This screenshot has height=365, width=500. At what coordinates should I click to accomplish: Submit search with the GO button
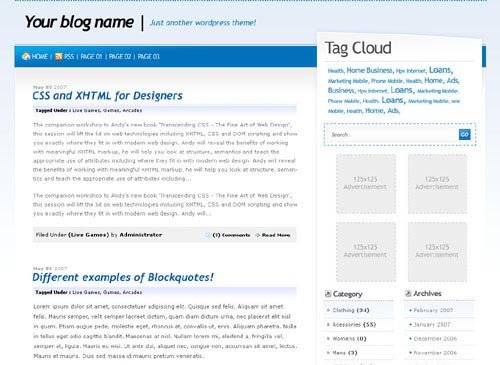point(465,134)
